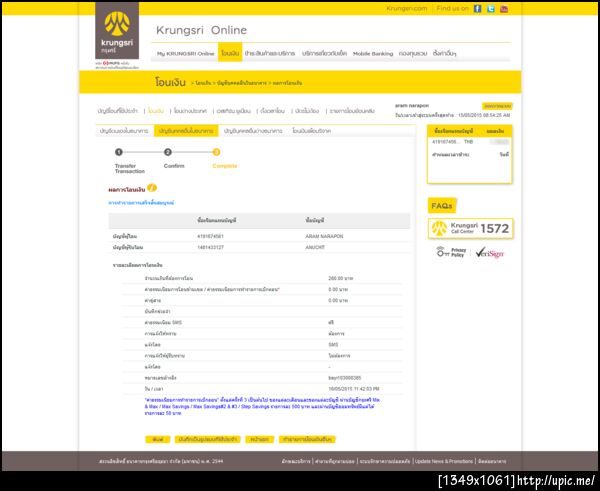This screenshot has height=491, width=600.
Task: Open the Facebook icon in the top bar
Action: pos(477,9)
